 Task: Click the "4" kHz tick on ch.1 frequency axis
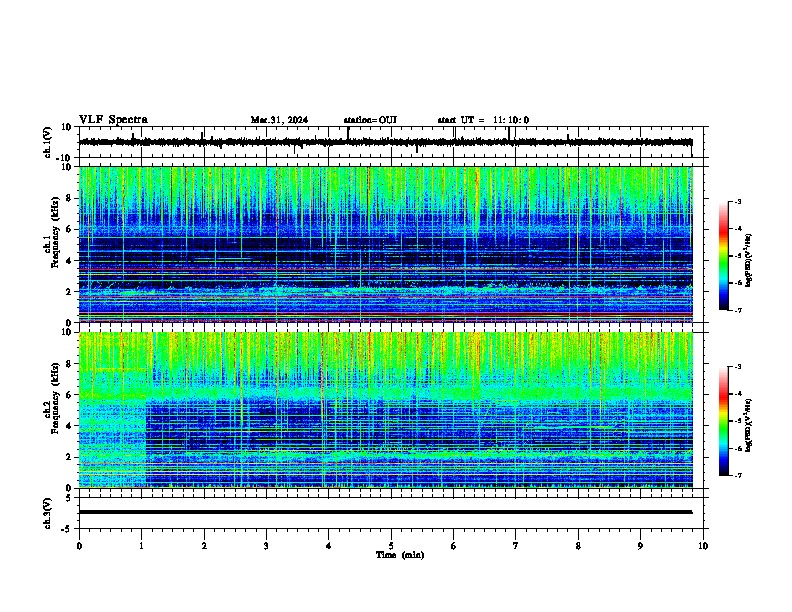69,261
